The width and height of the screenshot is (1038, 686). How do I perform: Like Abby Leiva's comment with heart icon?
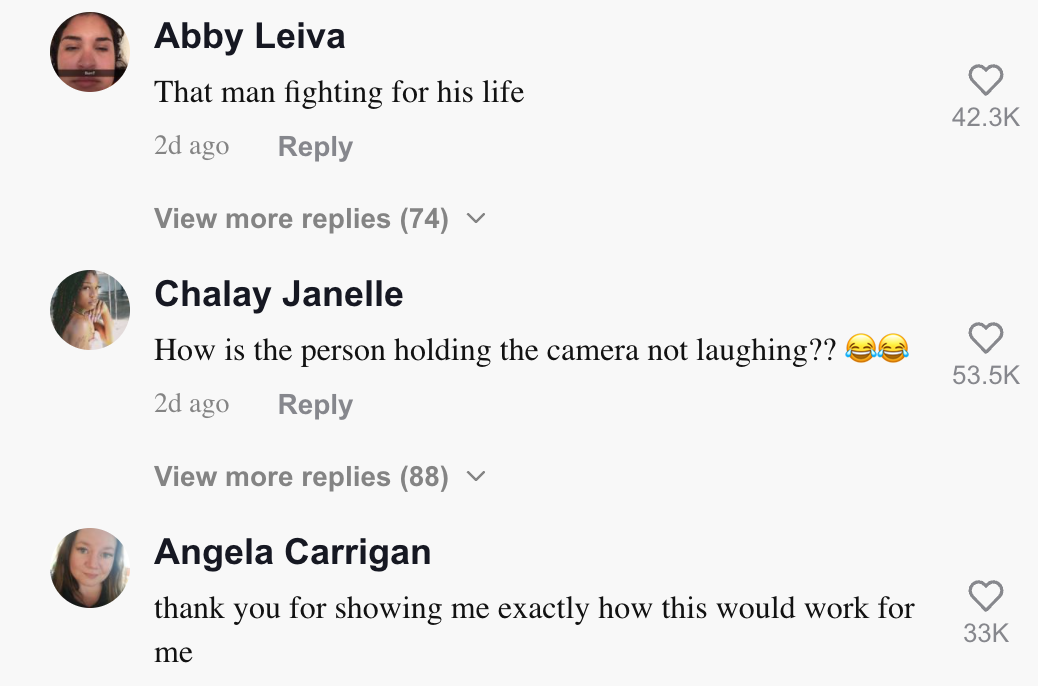pyautogui.click(x=986, y=81)
